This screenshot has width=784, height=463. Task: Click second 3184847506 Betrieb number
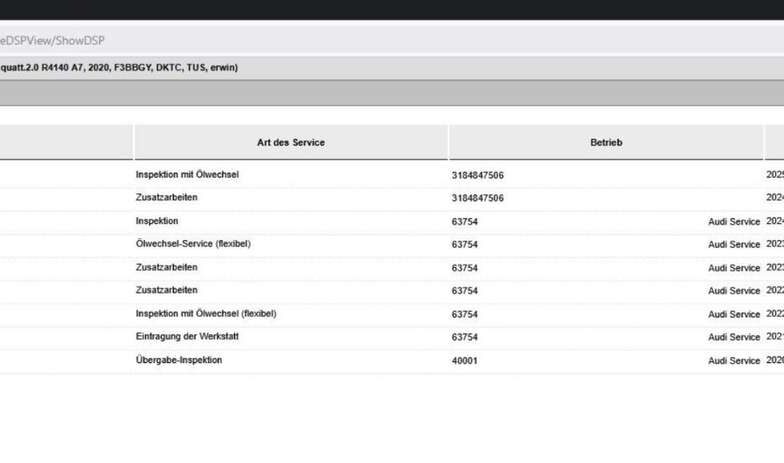(478, 198)
